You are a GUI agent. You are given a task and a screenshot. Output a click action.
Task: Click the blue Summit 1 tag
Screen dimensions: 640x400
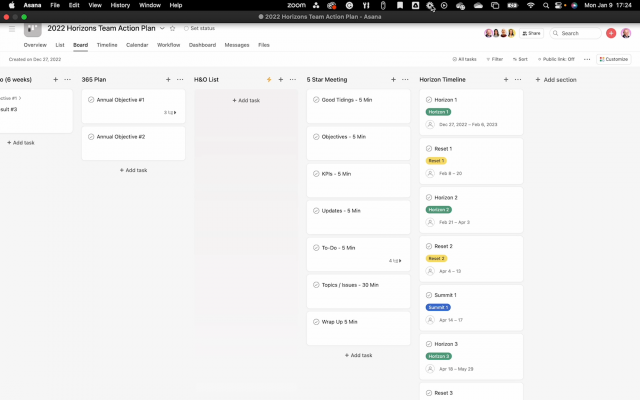[x=438, y=307]
